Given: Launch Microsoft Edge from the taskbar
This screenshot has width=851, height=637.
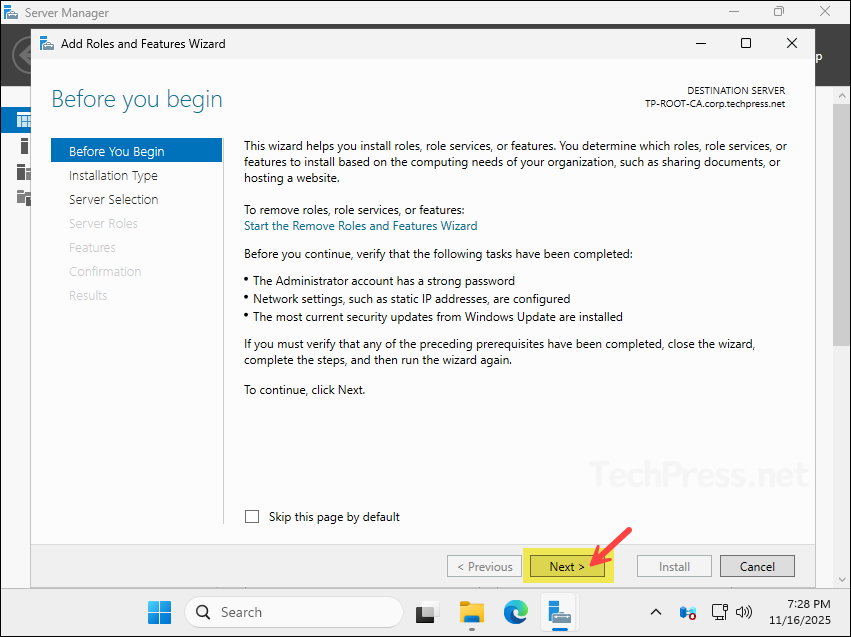Looking at the screenshot, I should point(515,611).
